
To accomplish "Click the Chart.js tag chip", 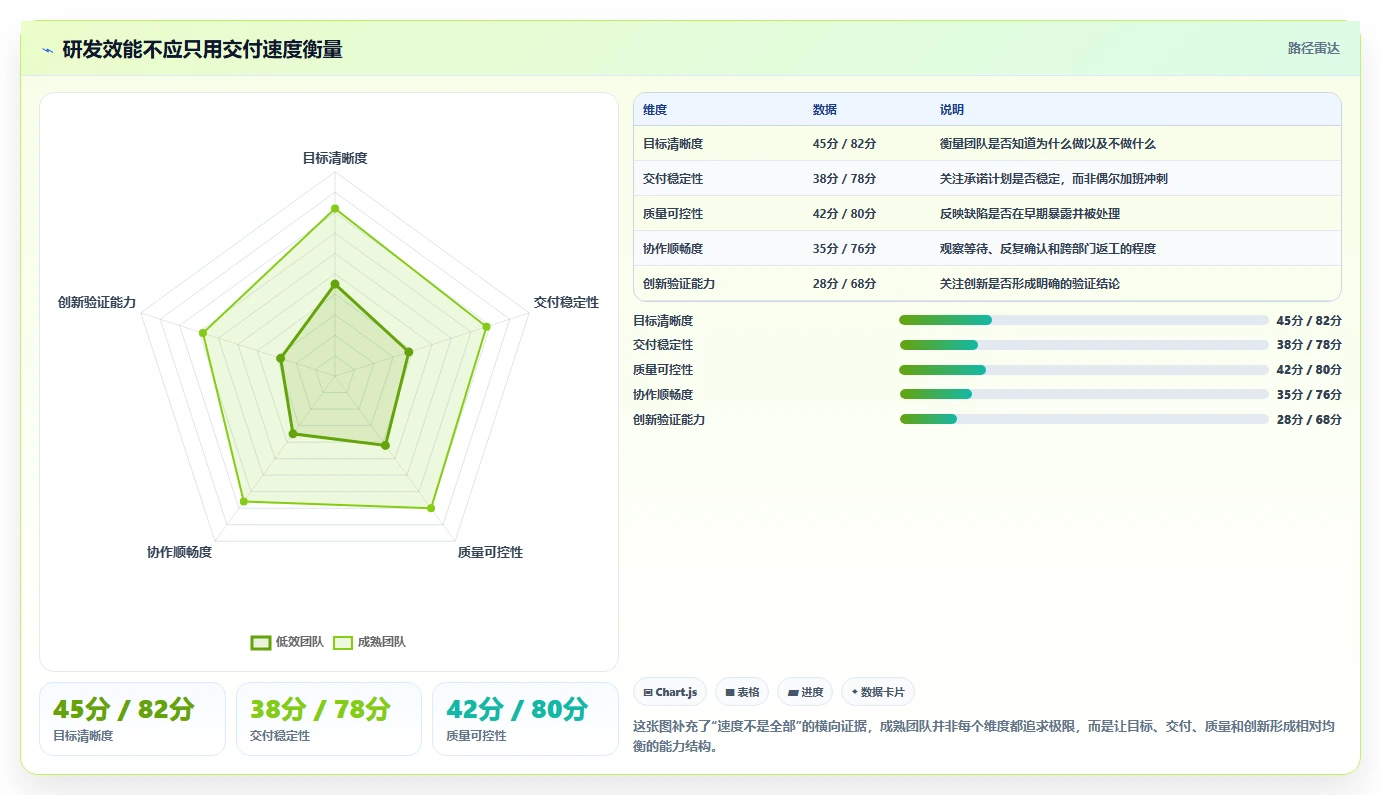I will (x=670, y=692).
